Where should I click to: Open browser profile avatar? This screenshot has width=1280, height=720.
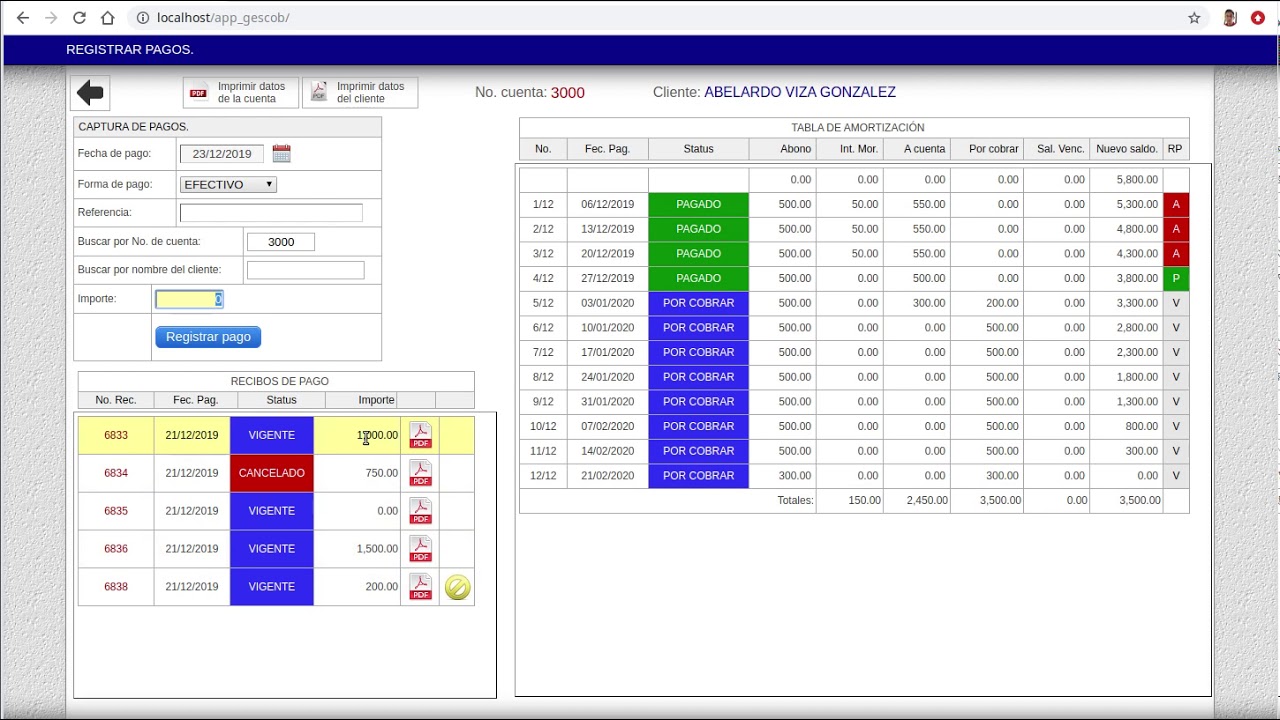tap(1230, 18)
